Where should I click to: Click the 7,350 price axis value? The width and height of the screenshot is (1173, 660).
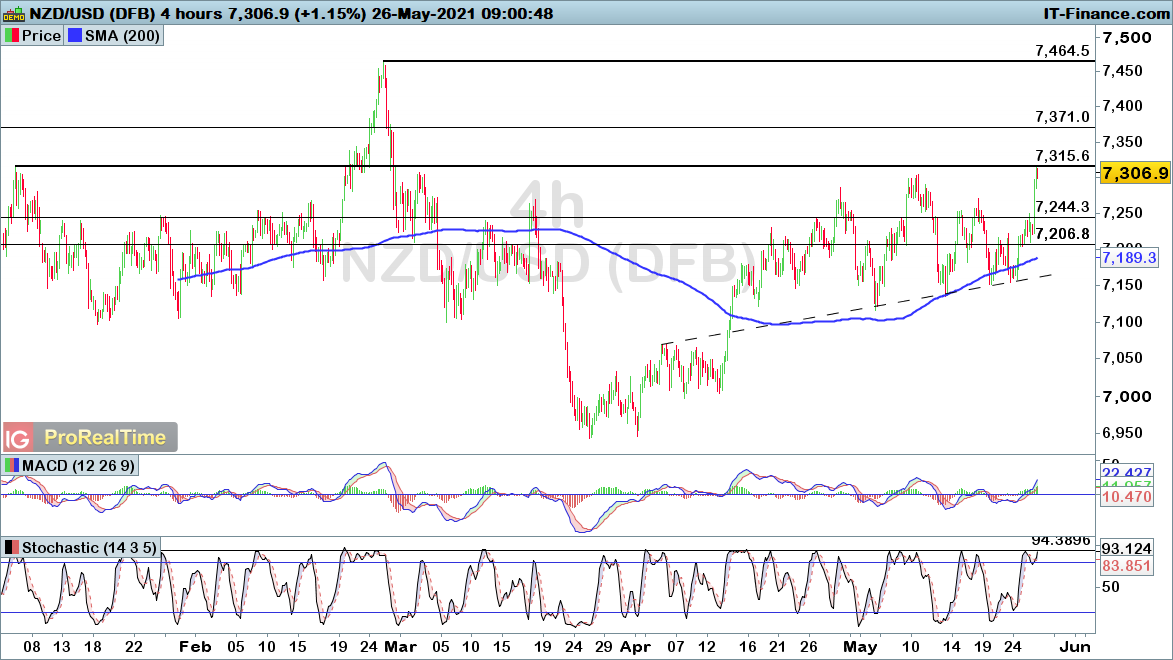[1123, 141]
